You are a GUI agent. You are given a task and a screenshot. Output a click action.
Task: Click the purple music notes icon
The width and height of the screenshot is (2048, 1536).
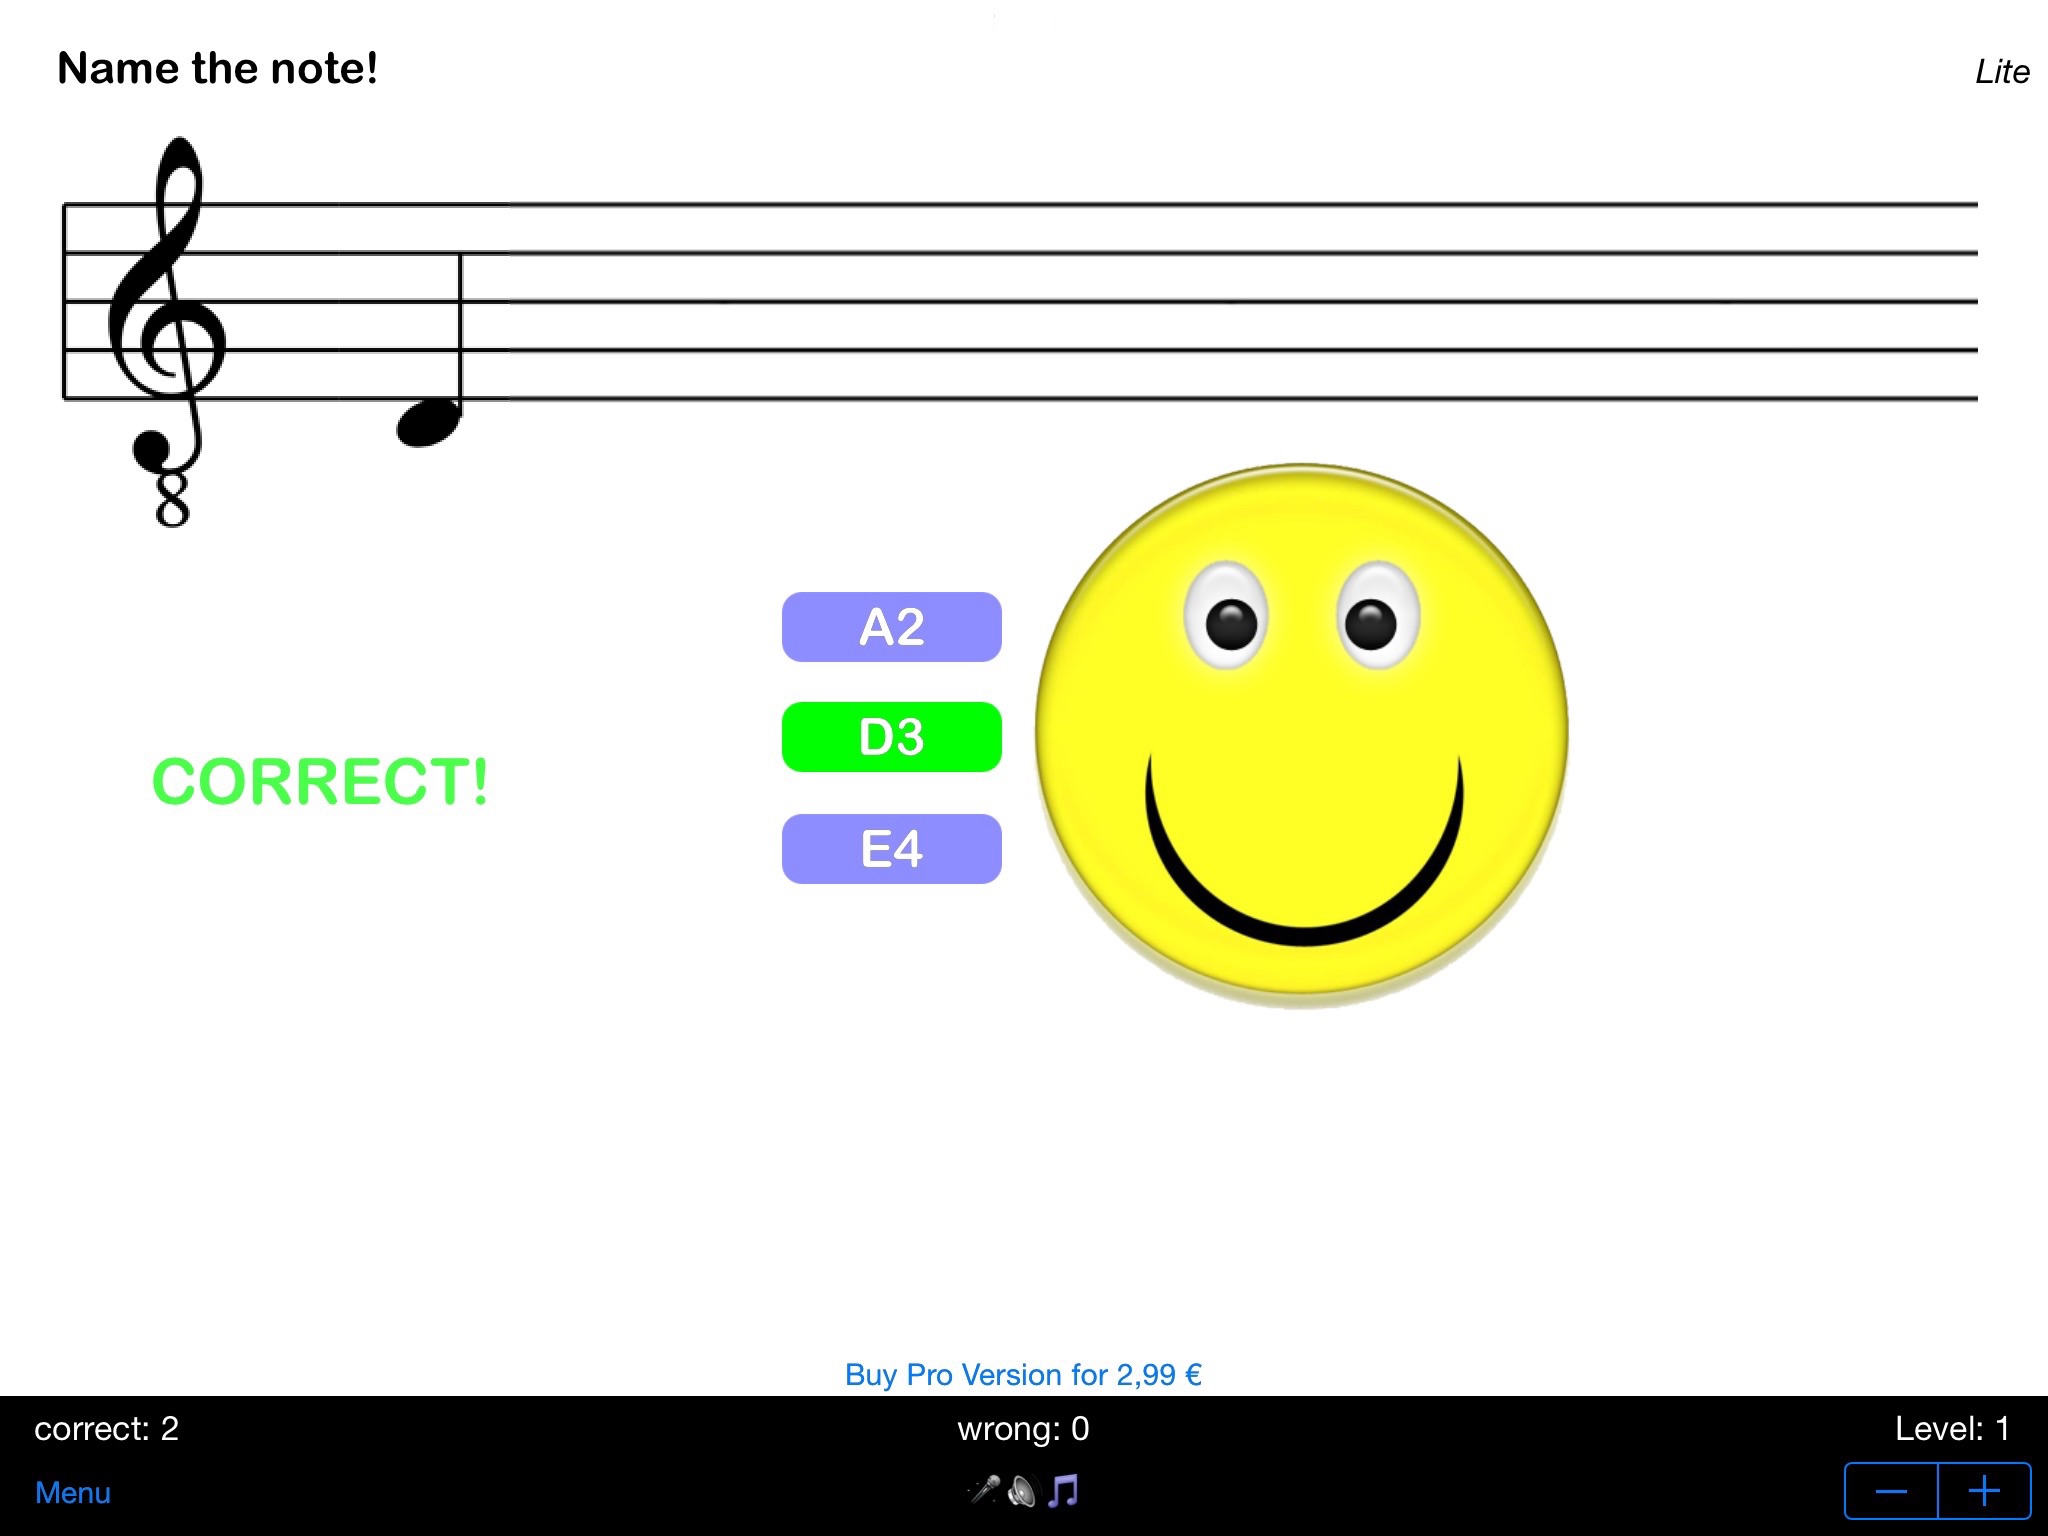(1064, 1490)
